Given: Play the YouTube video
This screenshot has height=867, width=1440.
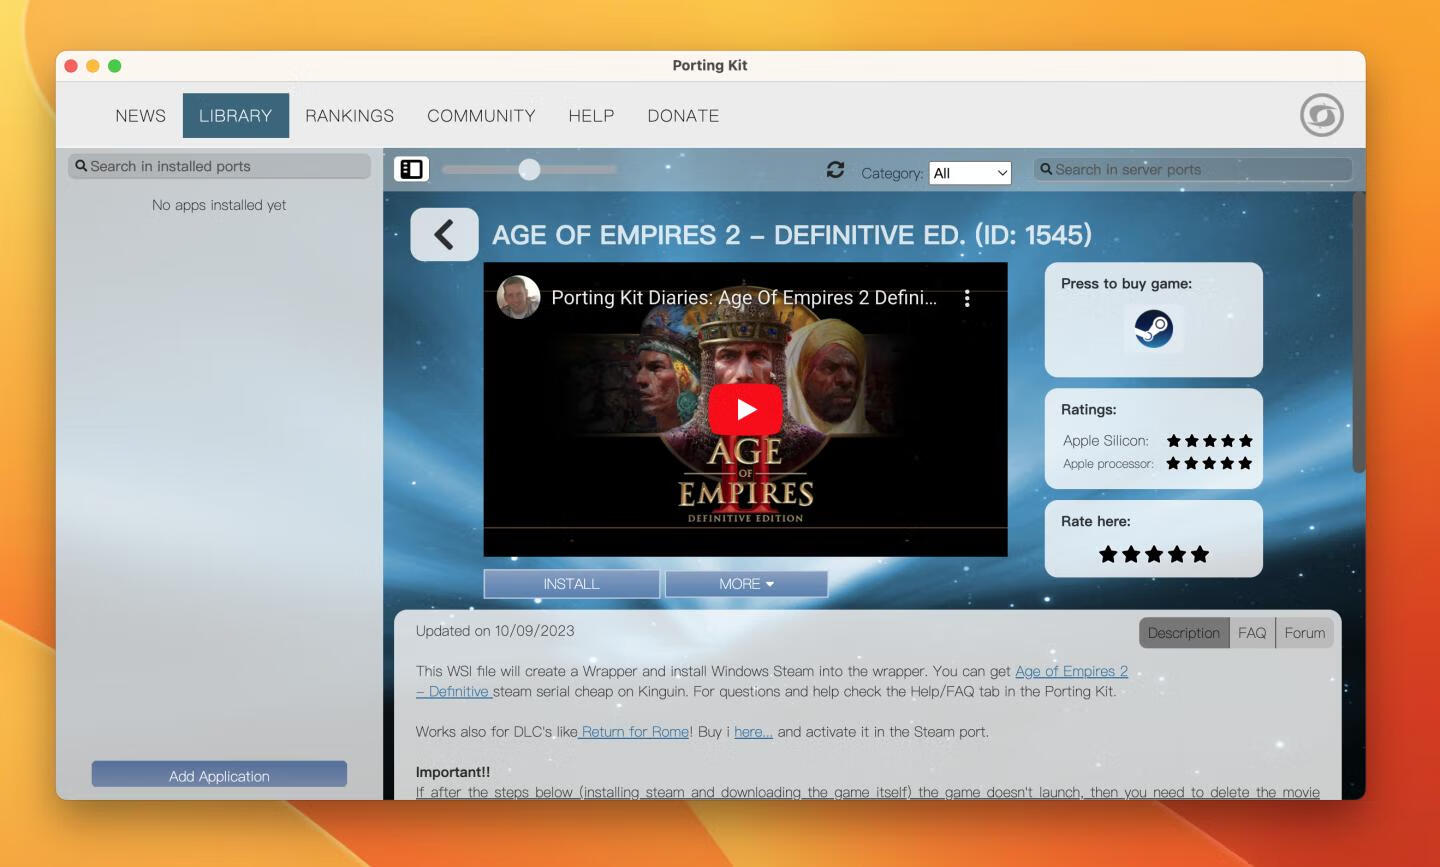Looking at the screenshot, I should click(x=745, y=409).
